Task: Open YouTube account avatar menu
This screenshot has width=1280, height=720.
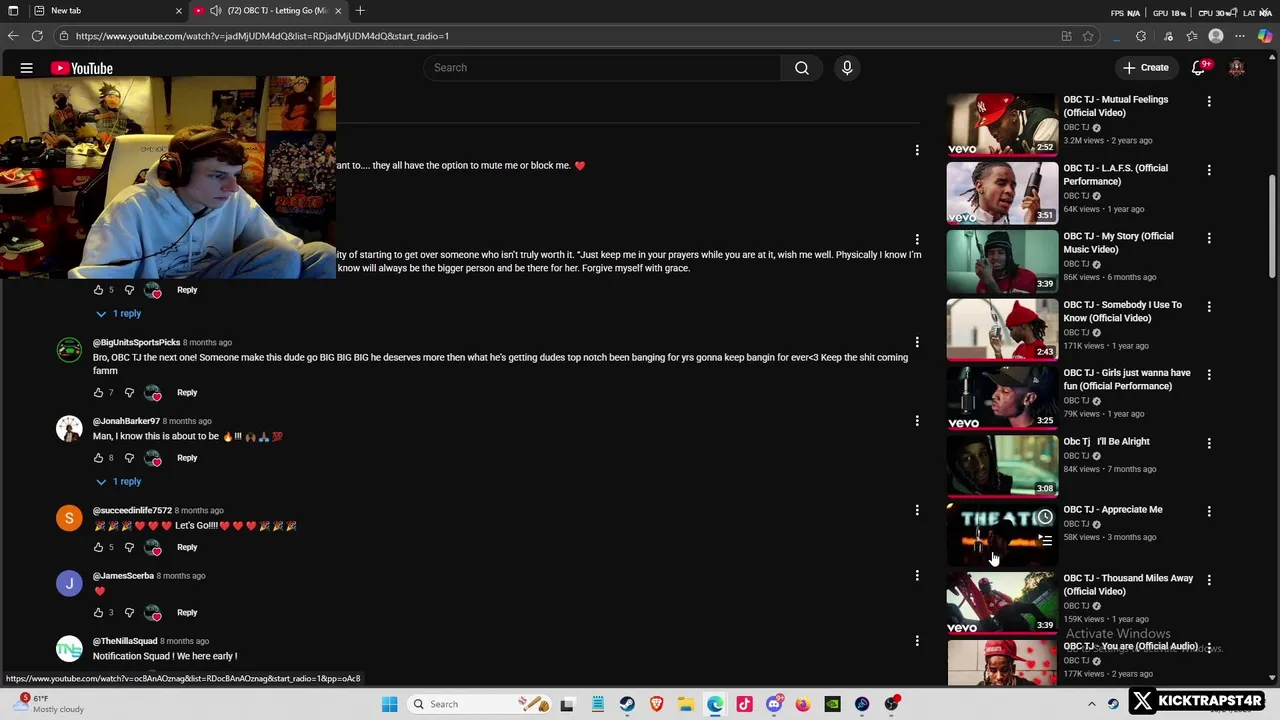Action: click(x=1237, y=68)
